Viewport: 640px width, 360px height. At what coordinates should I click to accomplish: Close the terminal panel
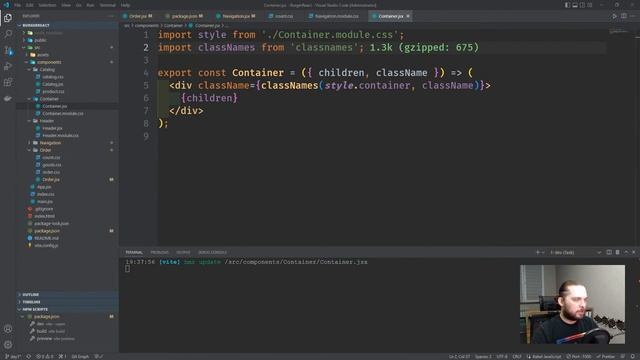click(633, 252)
